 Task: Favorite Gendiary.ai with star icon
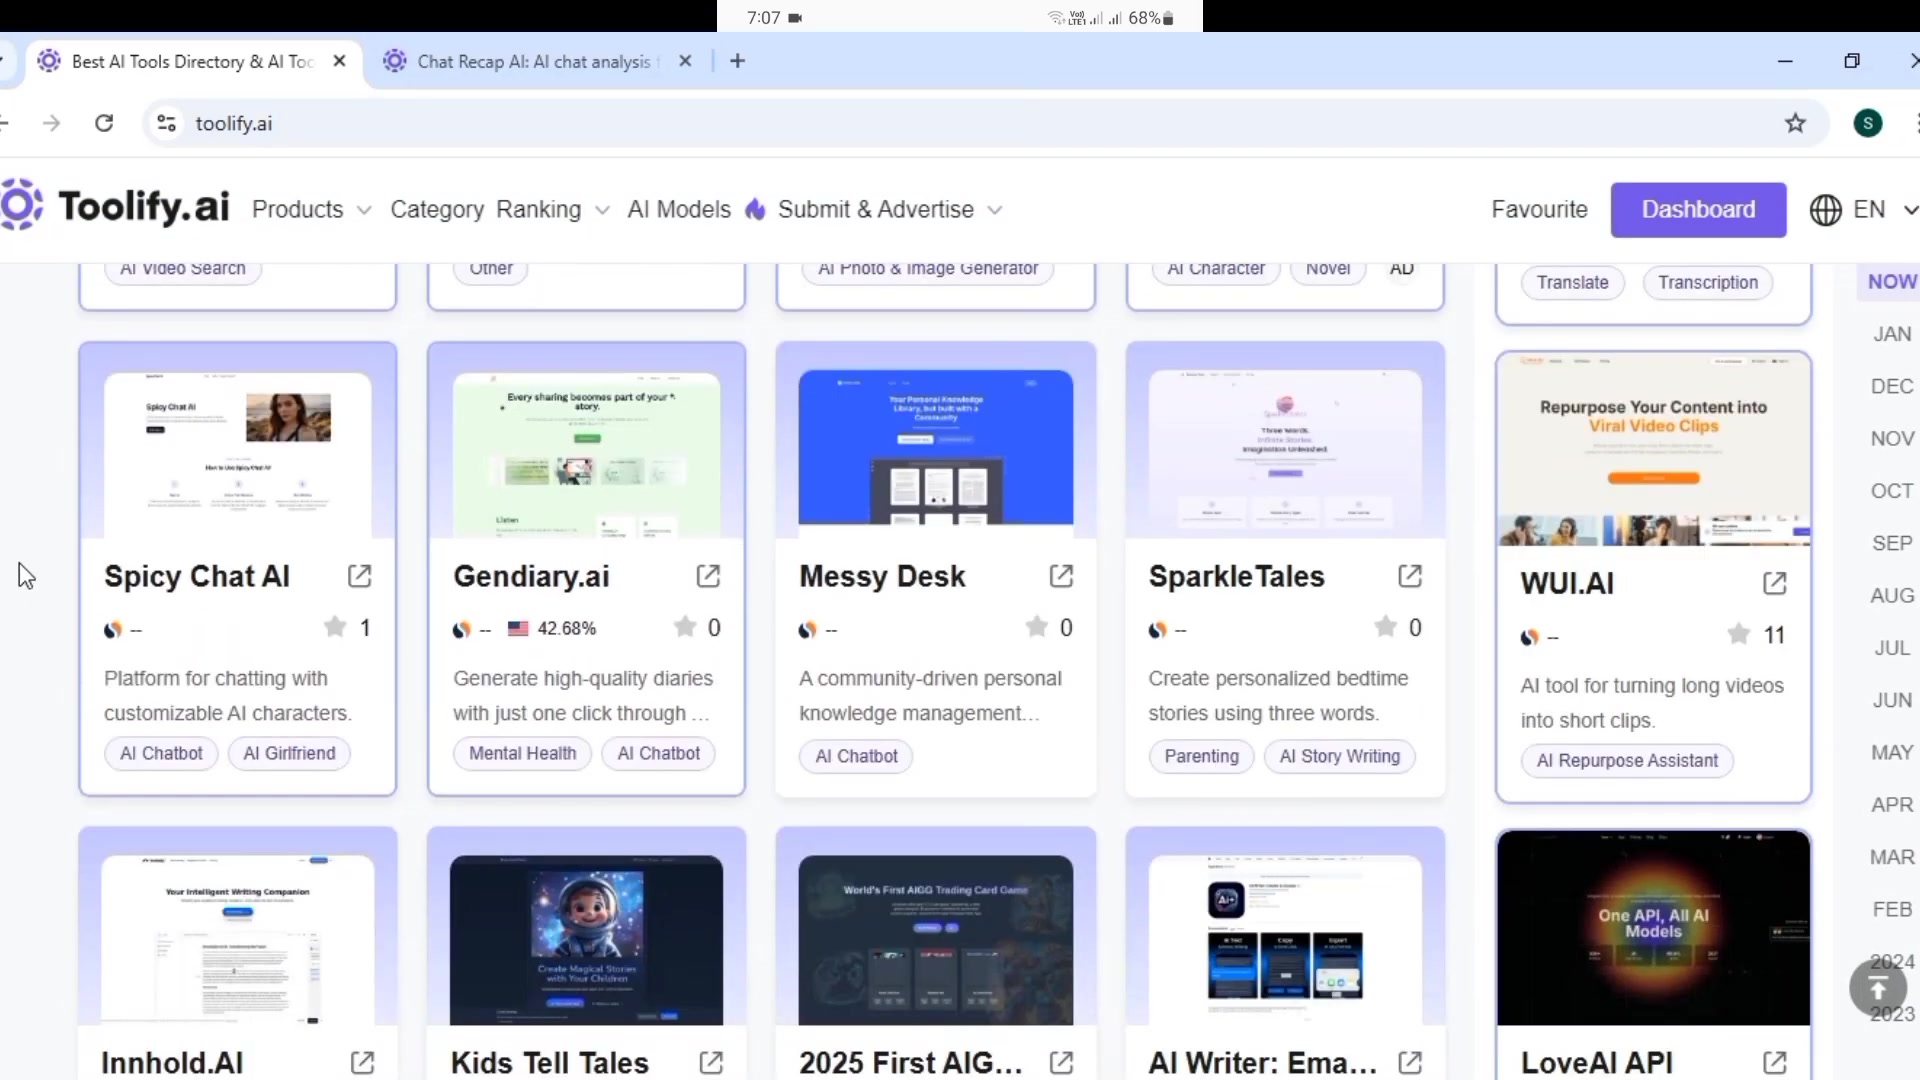coord(685,627)
